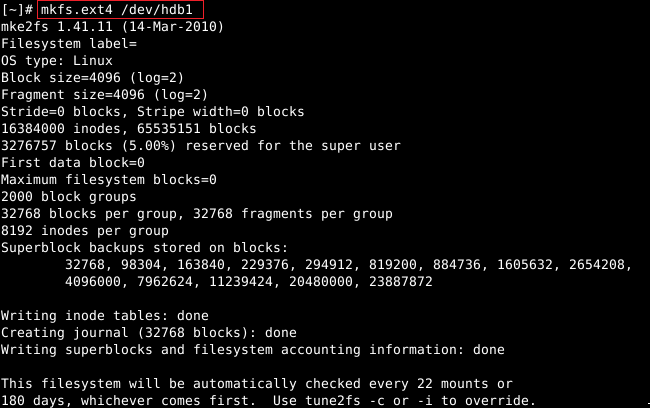Click the Stripe width=0 blocks text
Viewport: 650px width, 408px height.
221,112
